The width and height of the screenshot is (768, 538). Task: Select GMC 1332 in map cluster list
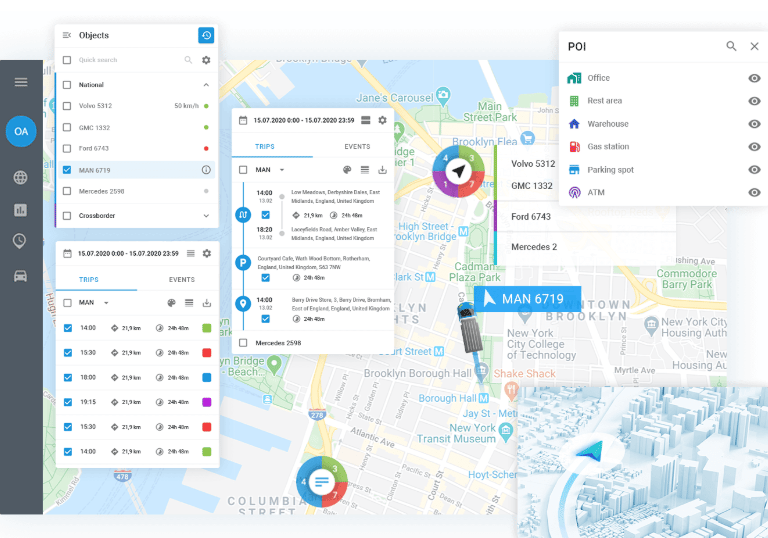point(531,186)
